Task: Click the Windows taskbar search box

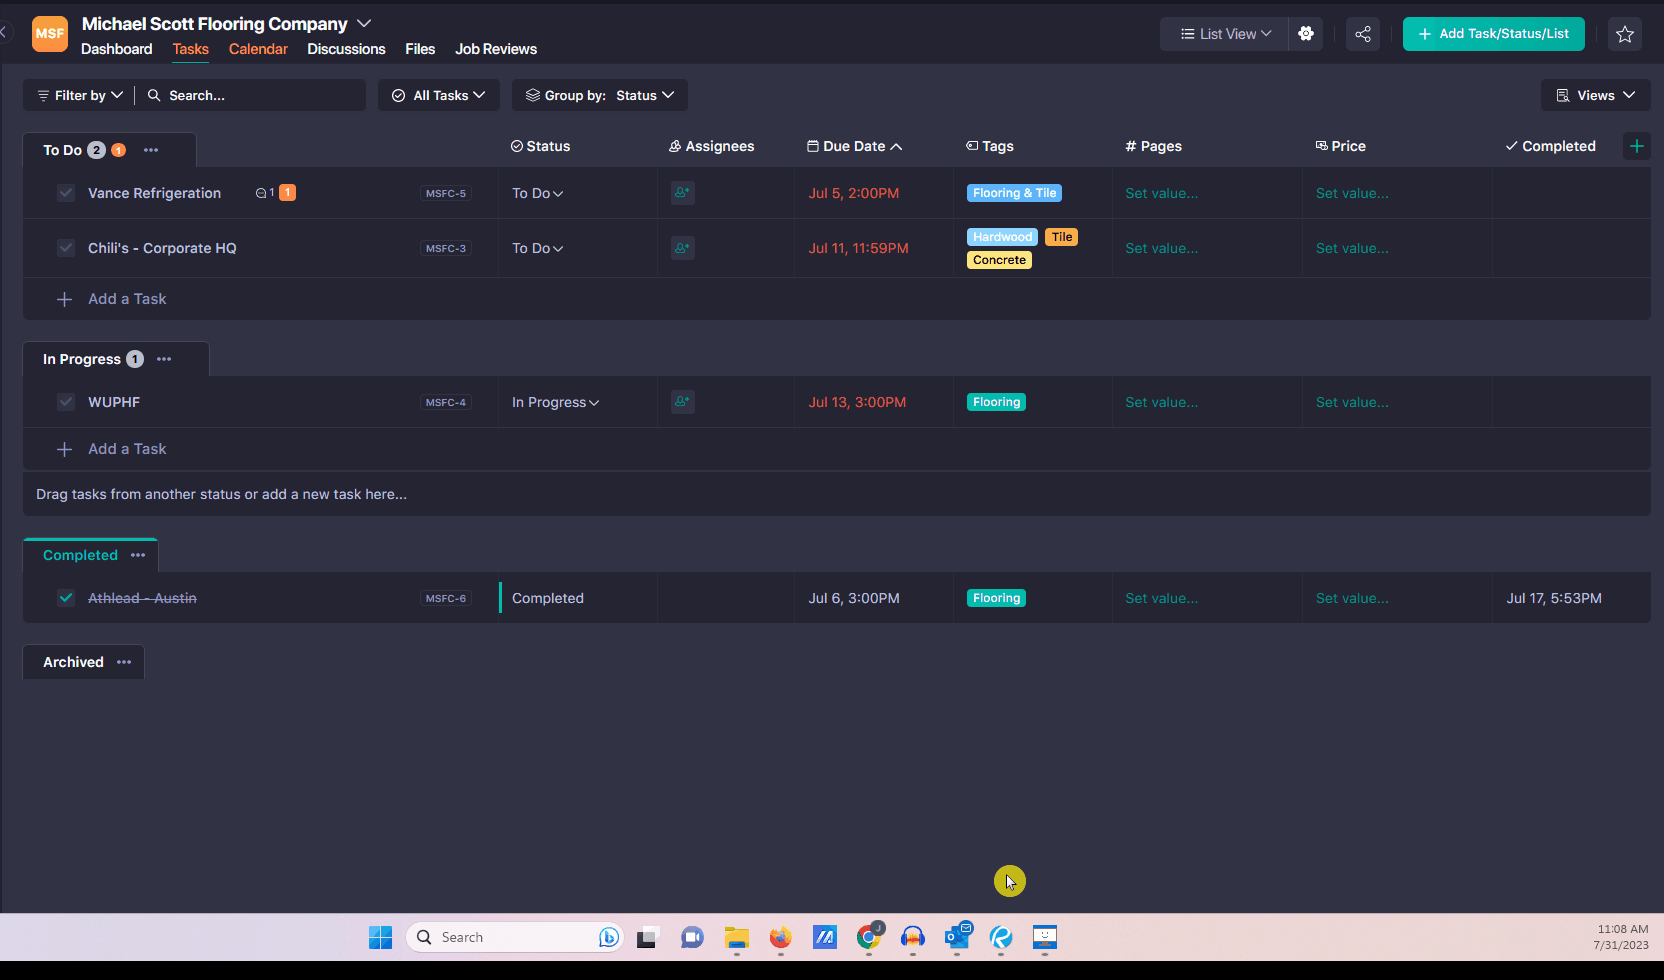Action: 514,937
